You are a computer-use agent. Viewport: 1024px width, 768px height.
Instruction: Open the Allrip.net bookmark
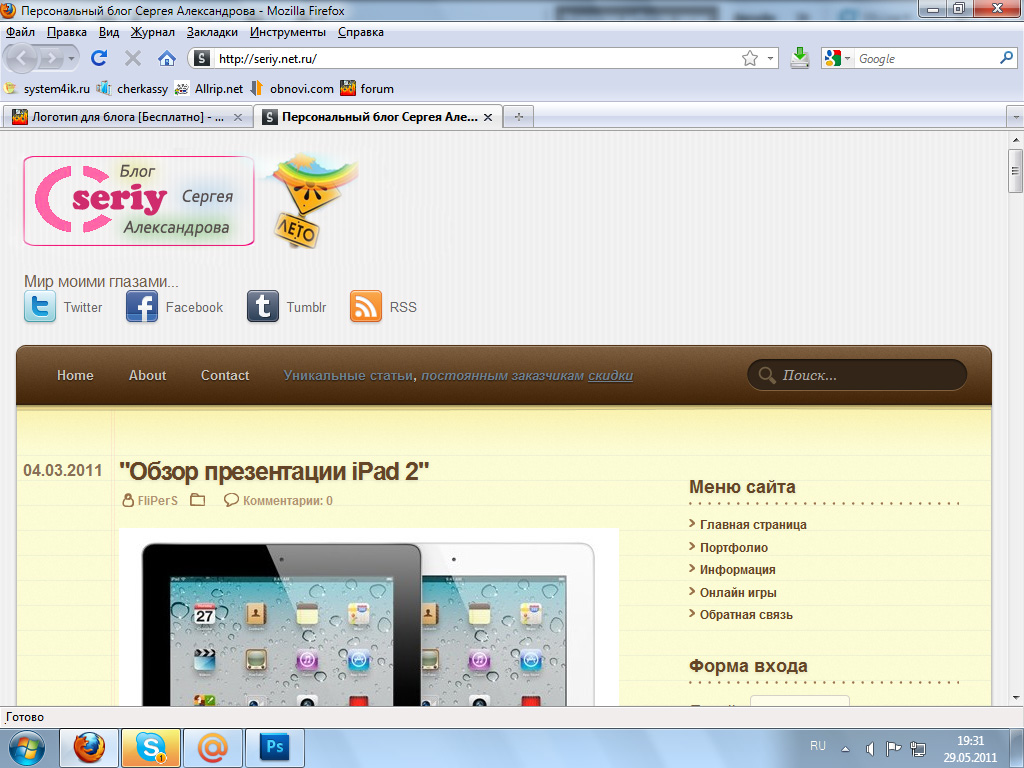tap(209, 89)
